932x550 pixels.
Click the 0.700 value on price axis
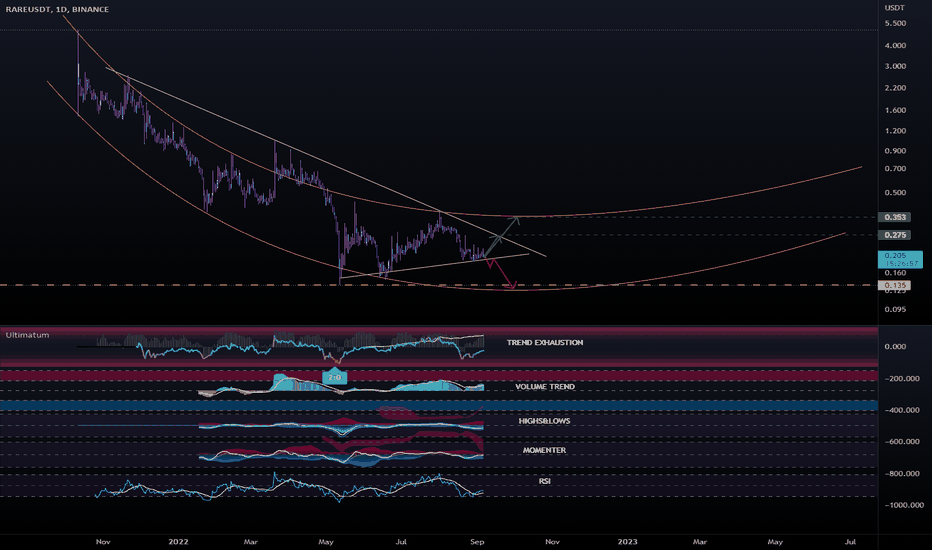pyautogui.click(x=895, y=169)
